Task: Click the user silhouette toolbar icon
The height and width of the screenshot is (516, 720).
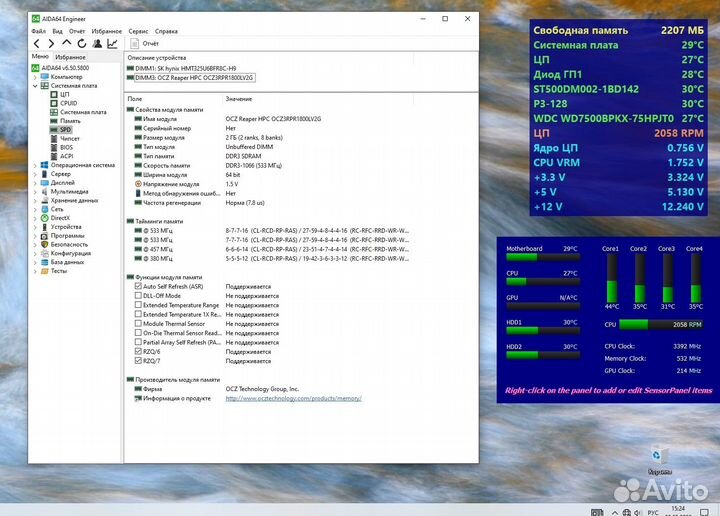Action: tap(97, 44)
